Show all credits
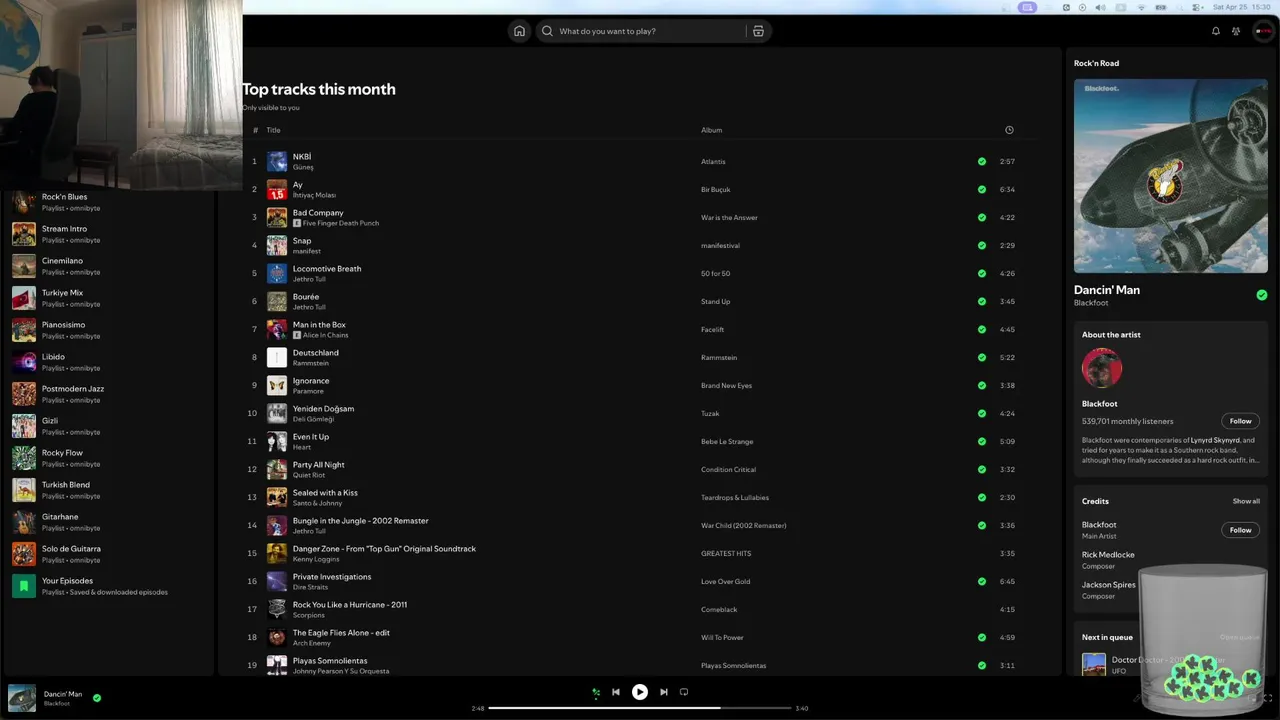The height and width of the screenshot is (720, 1280). click(x=1246, y=501)
